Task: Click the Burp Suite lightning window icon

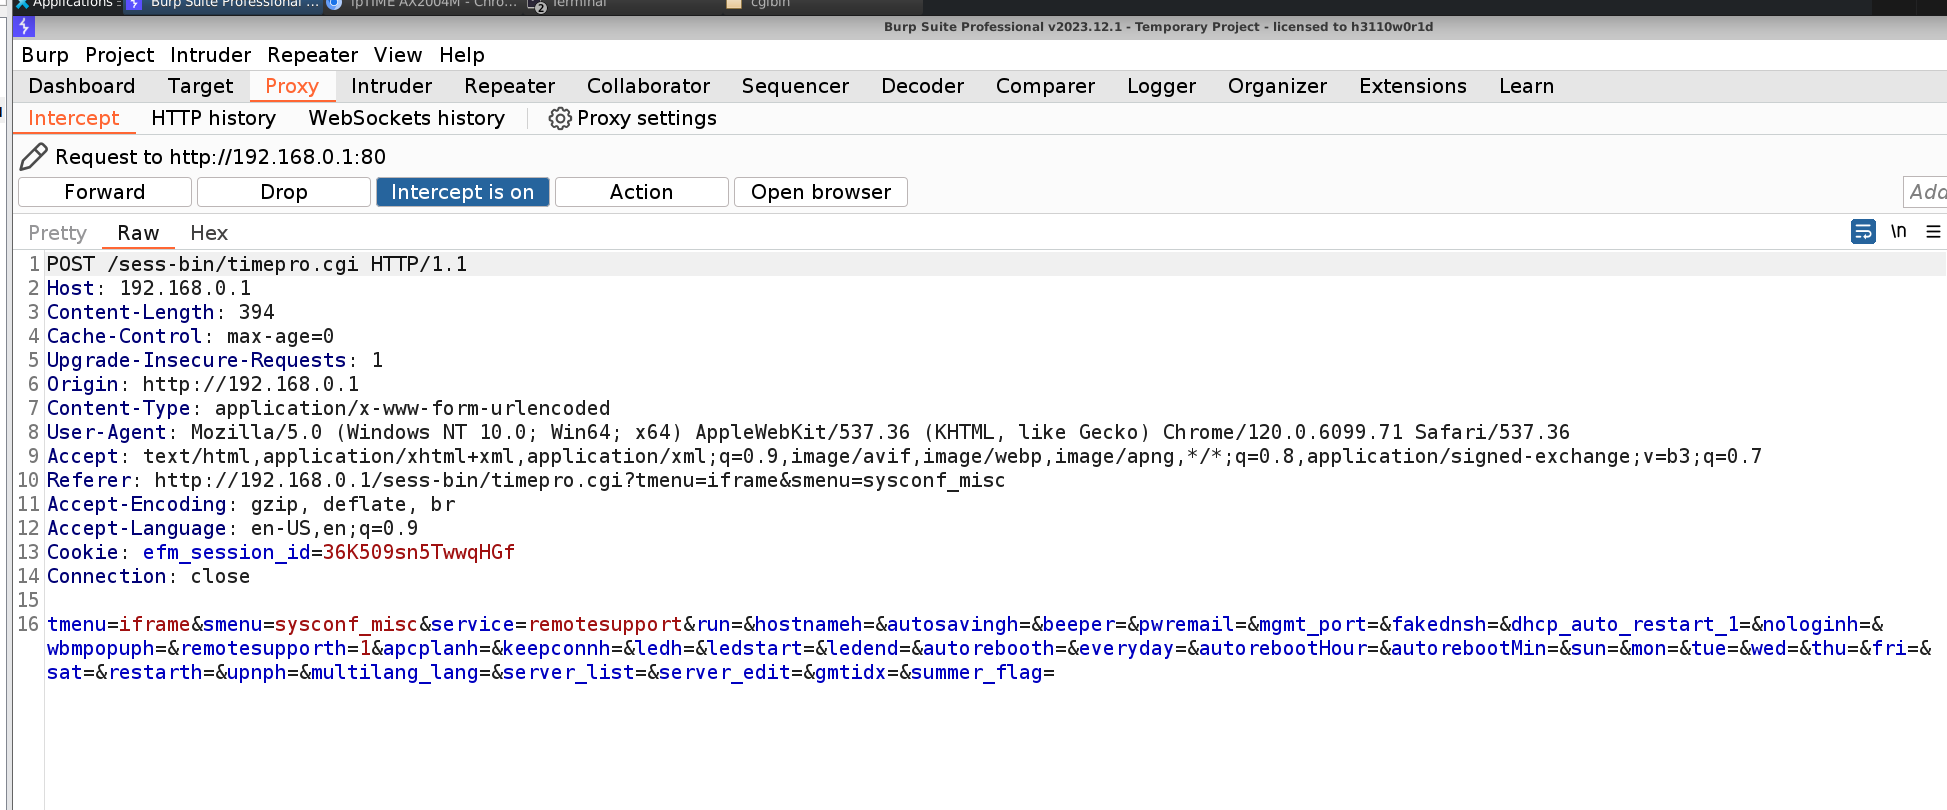Action: pyautogui.click(x=25, y=26)
